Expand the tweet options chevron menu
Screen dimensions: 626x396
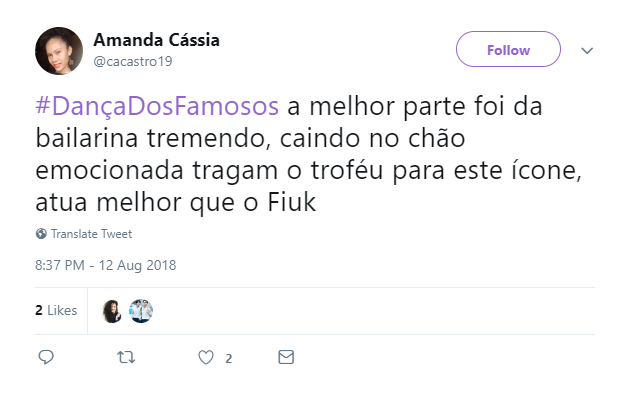(586, 51)
